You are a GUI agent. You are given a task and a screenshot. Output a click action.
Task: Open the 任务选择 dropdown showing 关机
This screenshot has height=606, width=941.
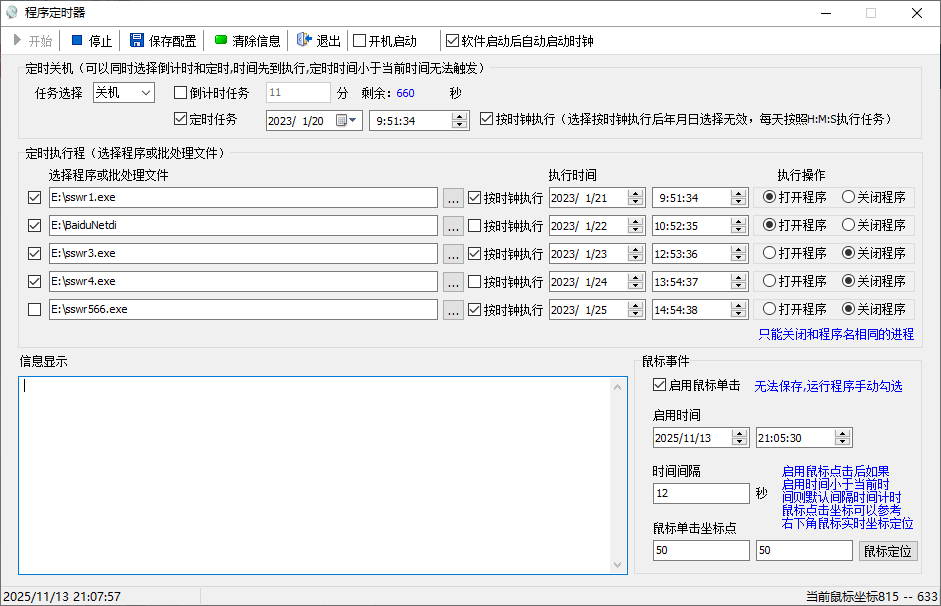point(123,91)
